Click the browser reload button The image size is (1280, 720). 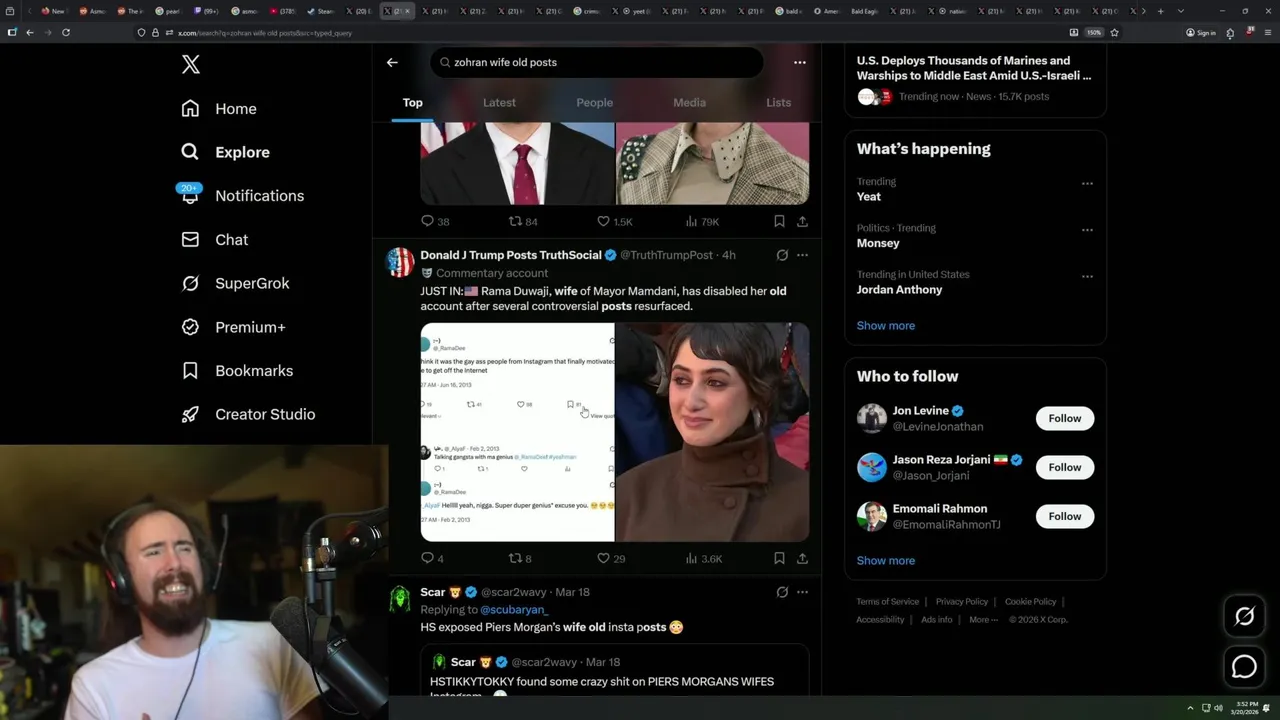coord(66,32)
